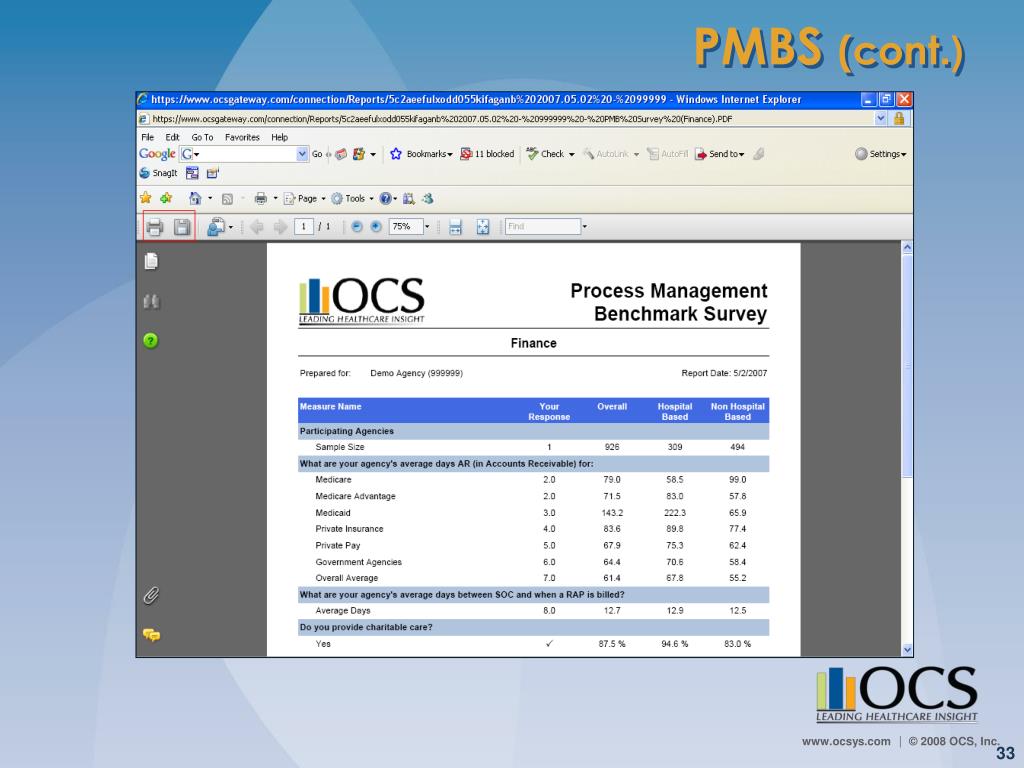The height and width of the screenshot is (768, 1024).
Task: Click the Messenger icon in the command bar
Action: coord(428,199)
